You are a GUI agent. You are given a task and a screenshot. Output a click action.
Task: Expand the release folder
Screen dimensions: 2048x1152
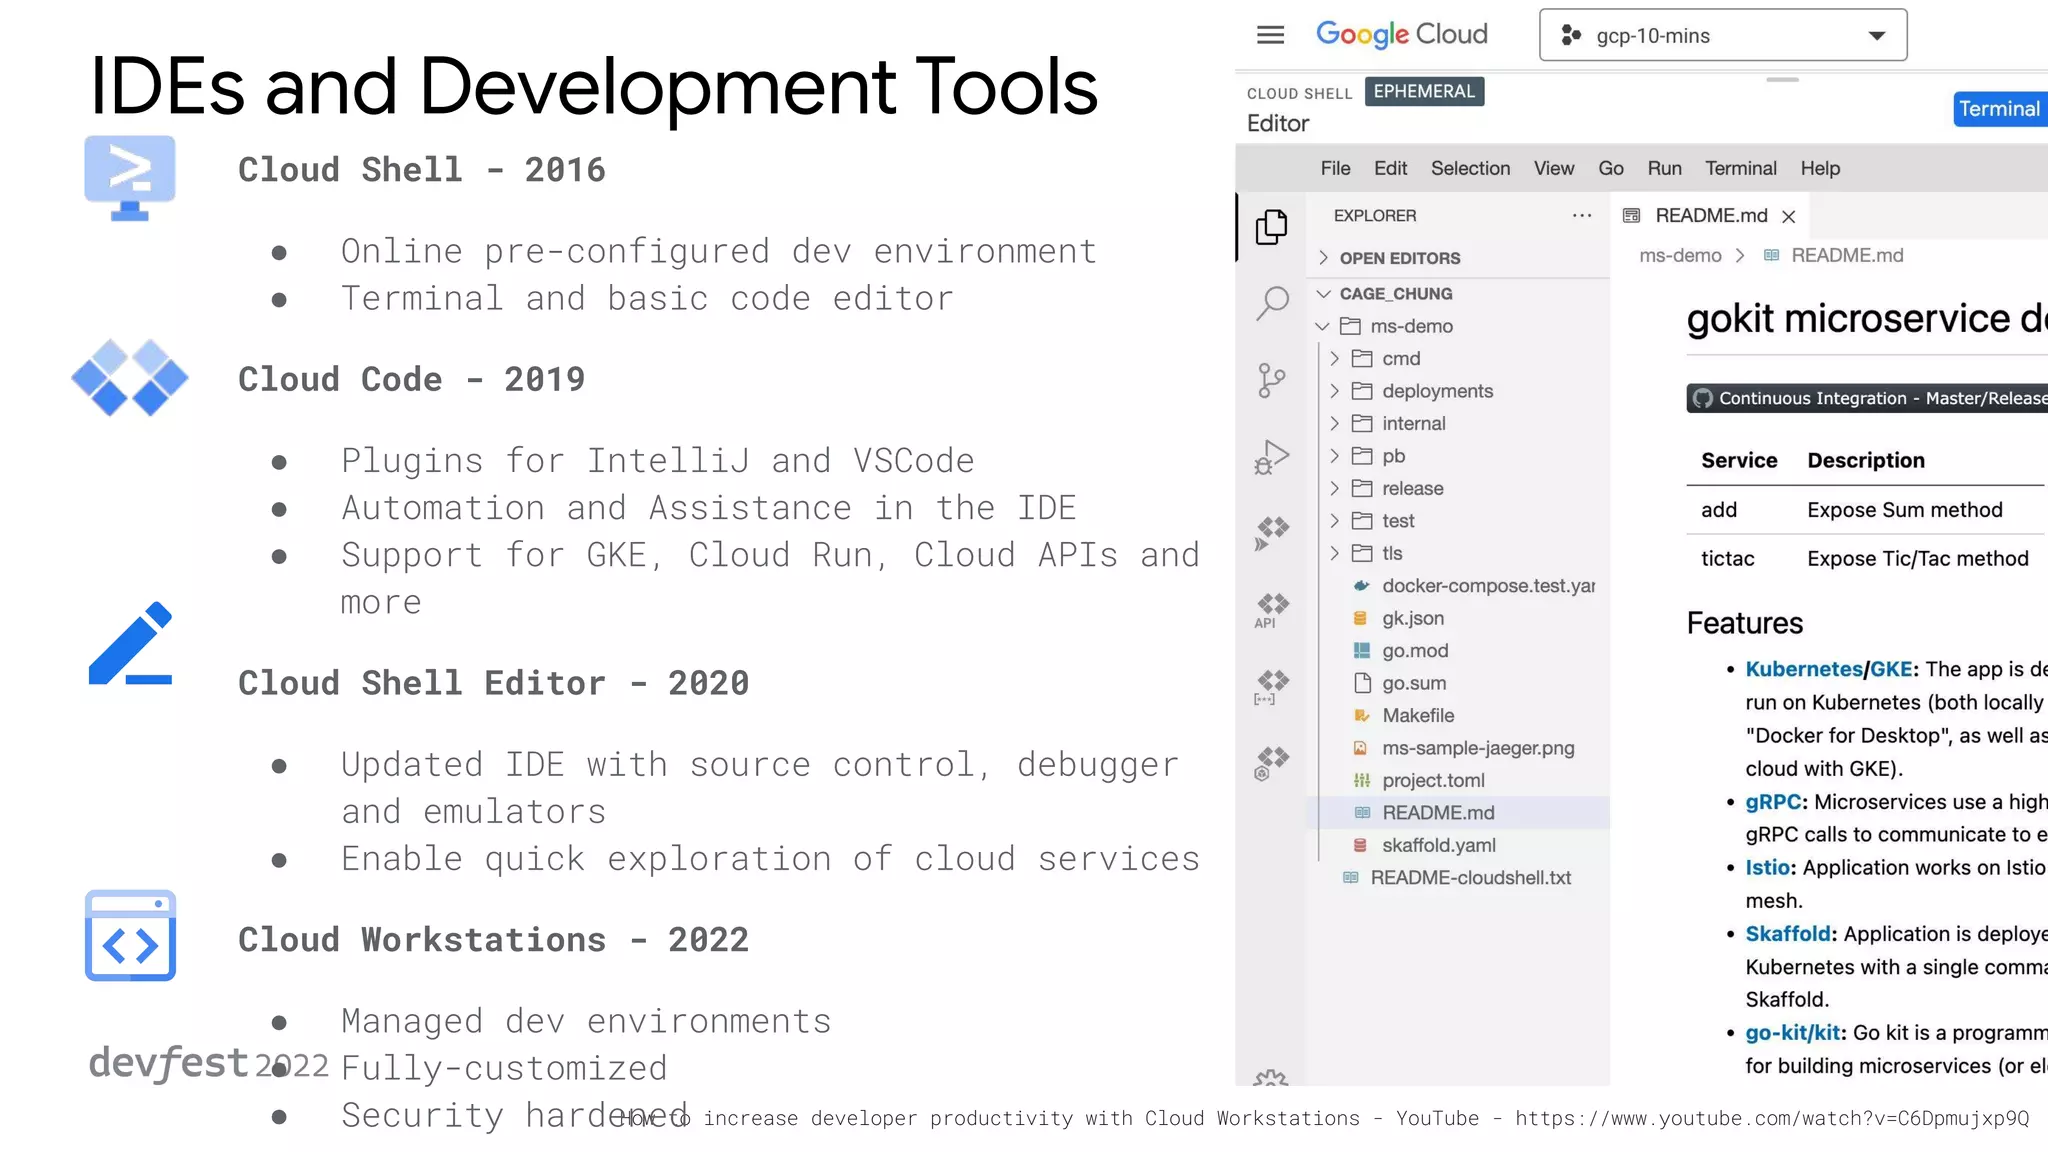click(x=1334, y=488)
